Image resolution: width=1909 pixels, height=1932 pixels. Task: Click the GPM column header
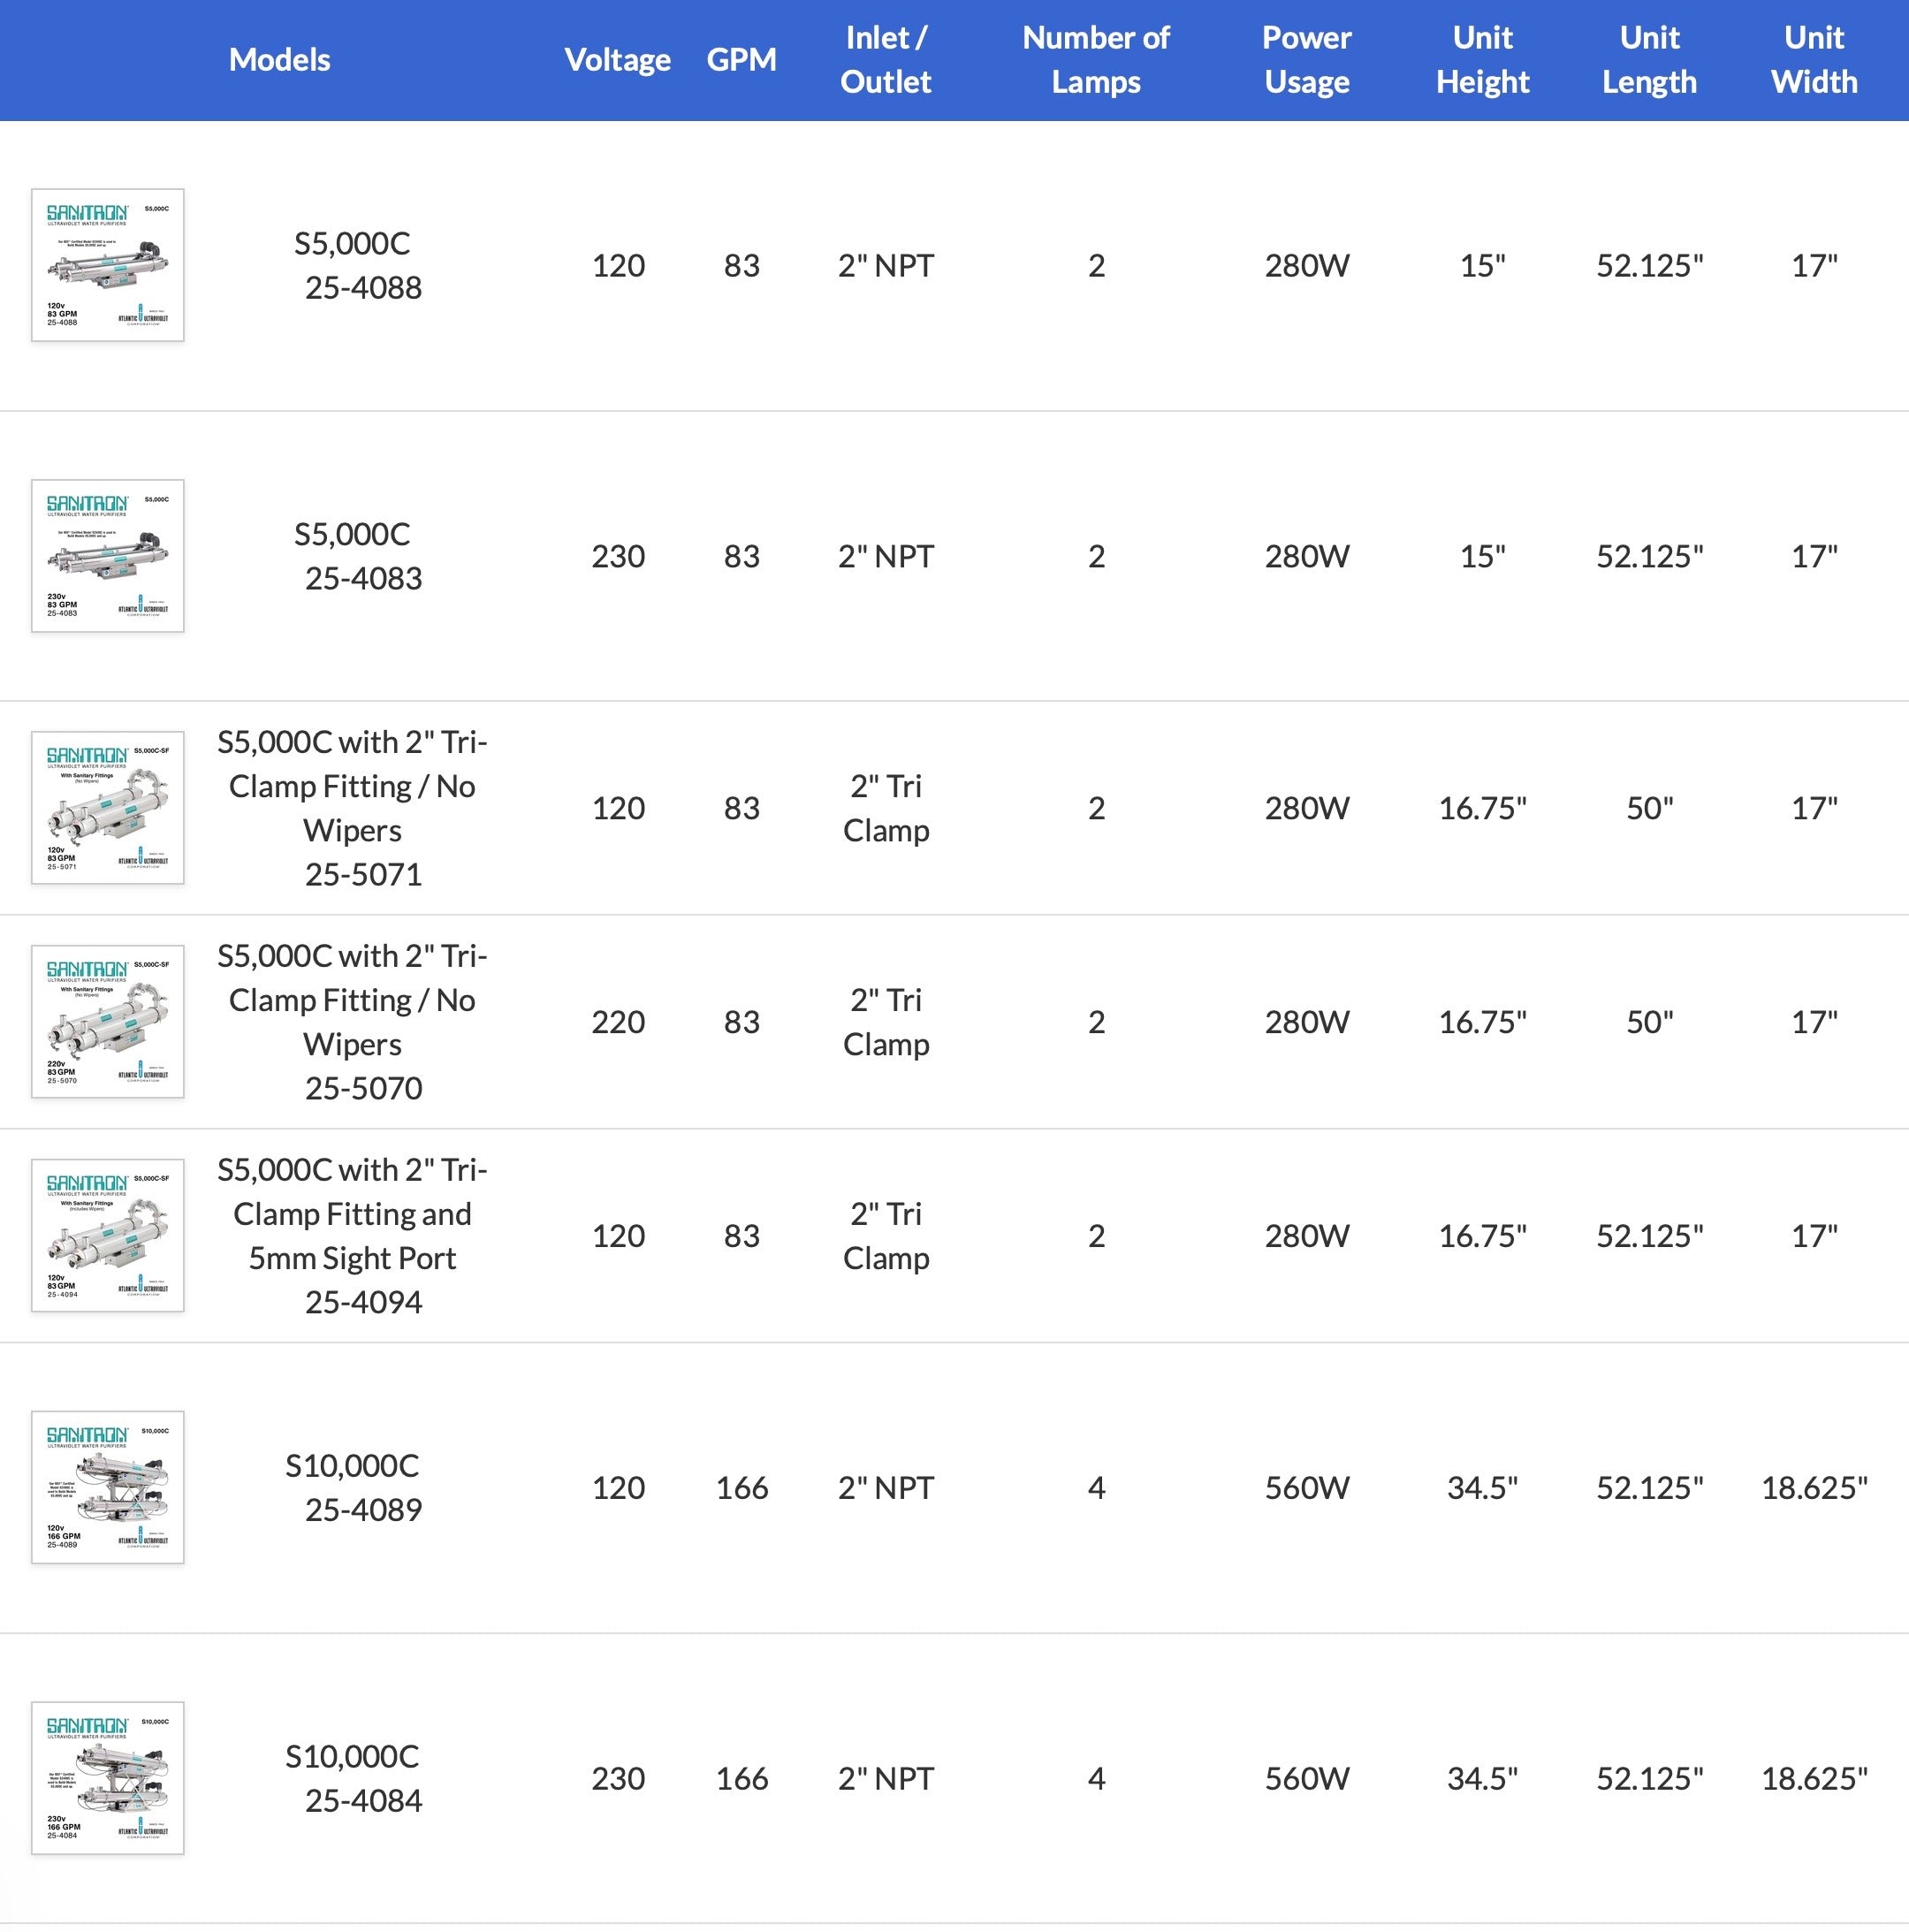[x=741, y=60]
